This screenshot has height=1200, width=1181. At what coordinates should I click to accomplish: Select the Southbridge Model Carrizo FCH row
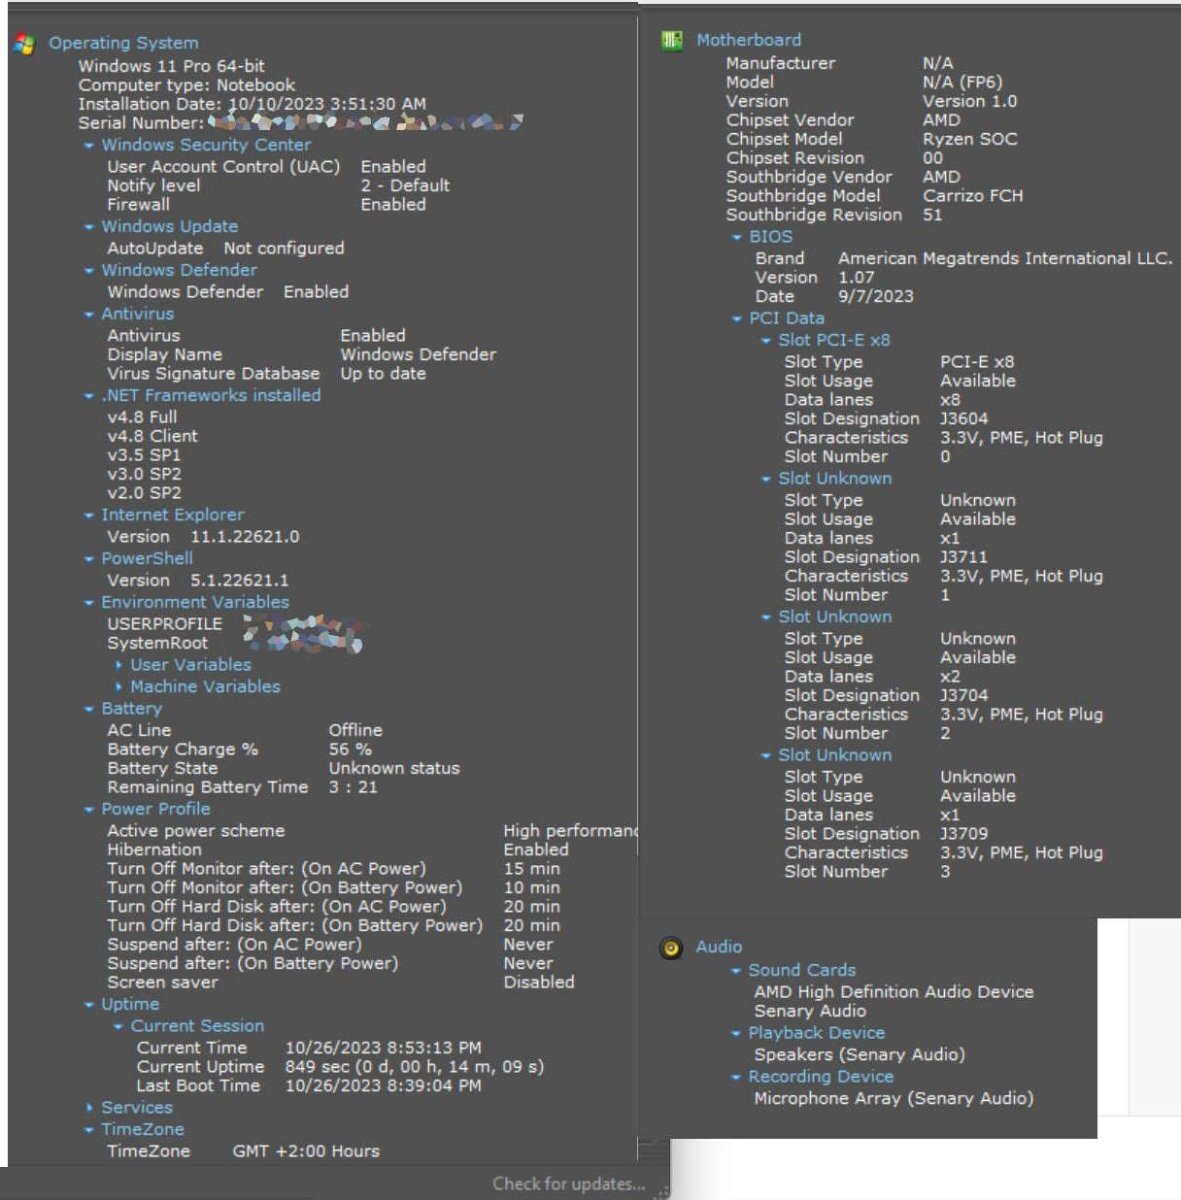click(874, 197)
